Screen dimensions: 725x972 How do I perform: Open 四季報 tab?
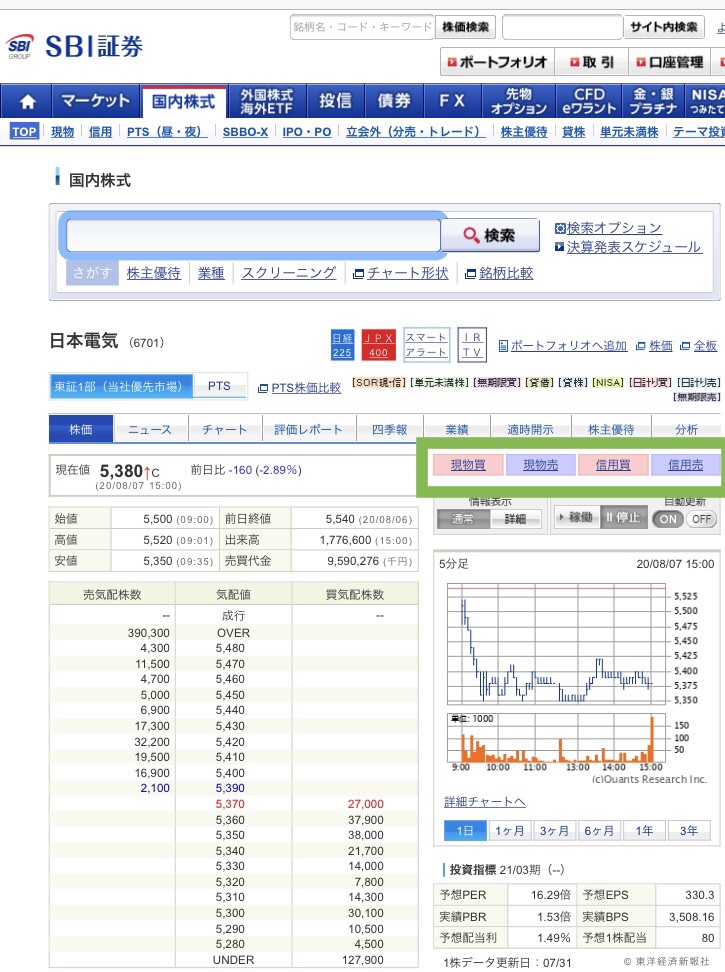click(390, 429)
